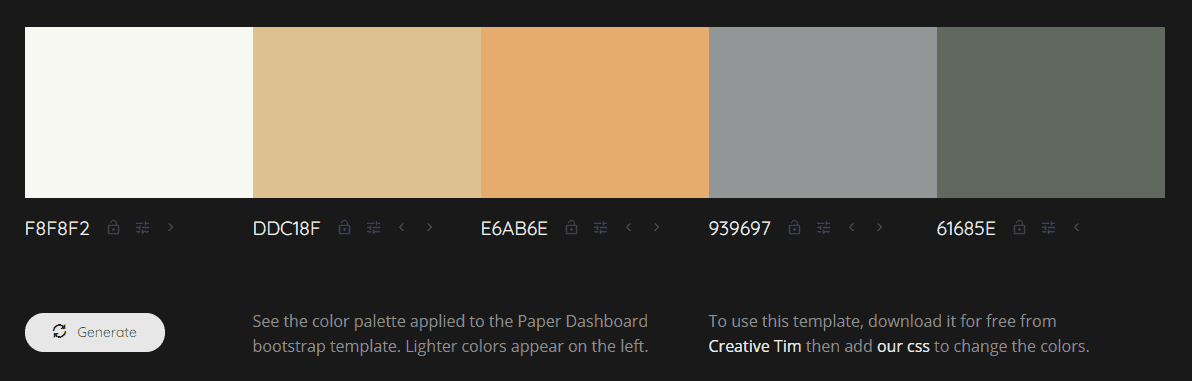
Task: Lock the E6AB6E color
Action: click(572, 227)
